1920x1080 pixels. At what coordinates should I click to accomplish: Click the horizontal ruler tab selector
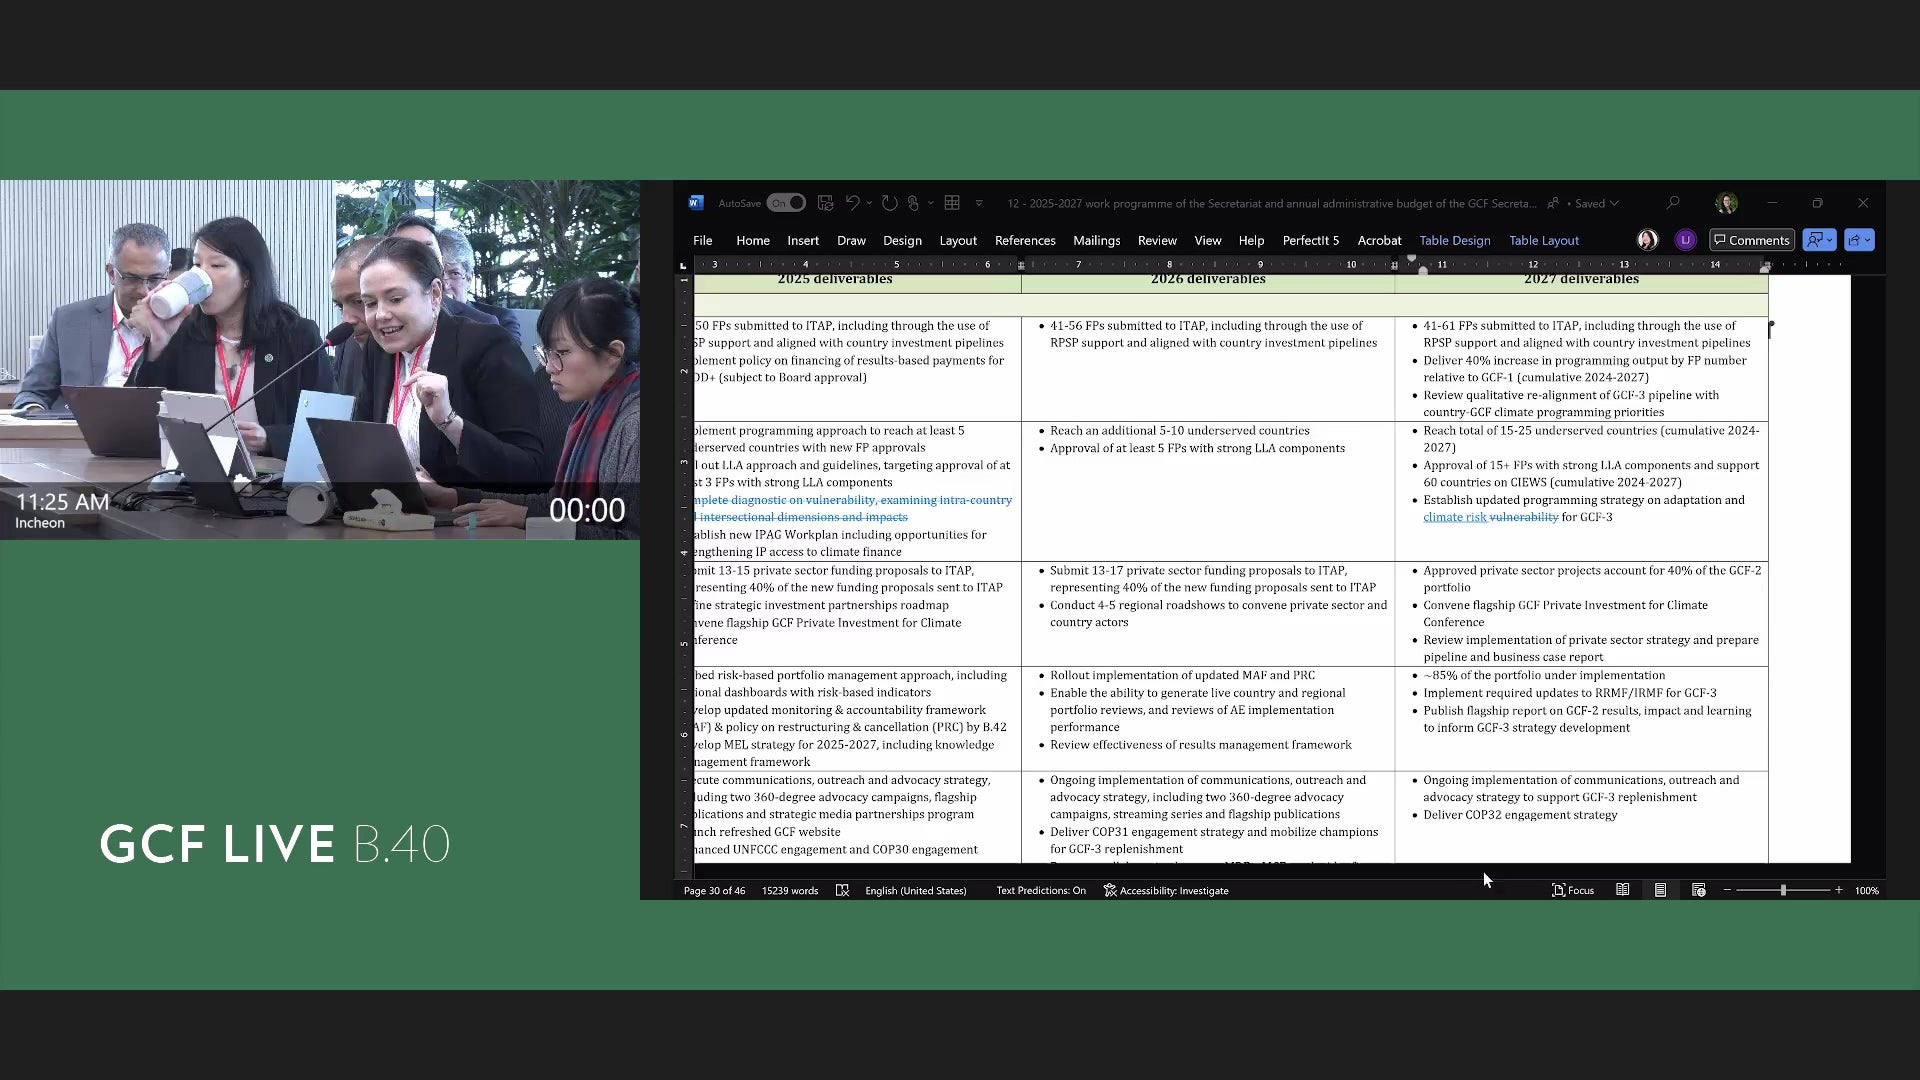point(683,265)
